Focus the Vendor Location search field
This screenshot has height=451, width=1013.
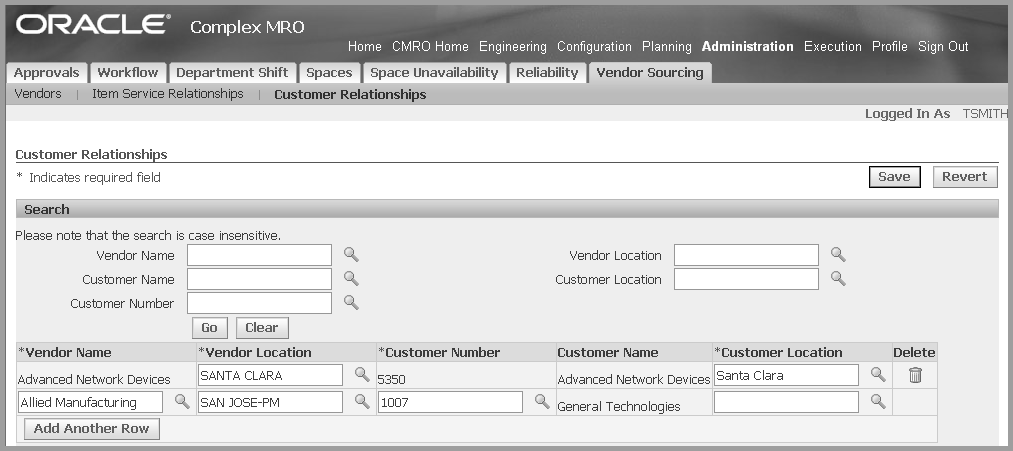click(746, 255)
